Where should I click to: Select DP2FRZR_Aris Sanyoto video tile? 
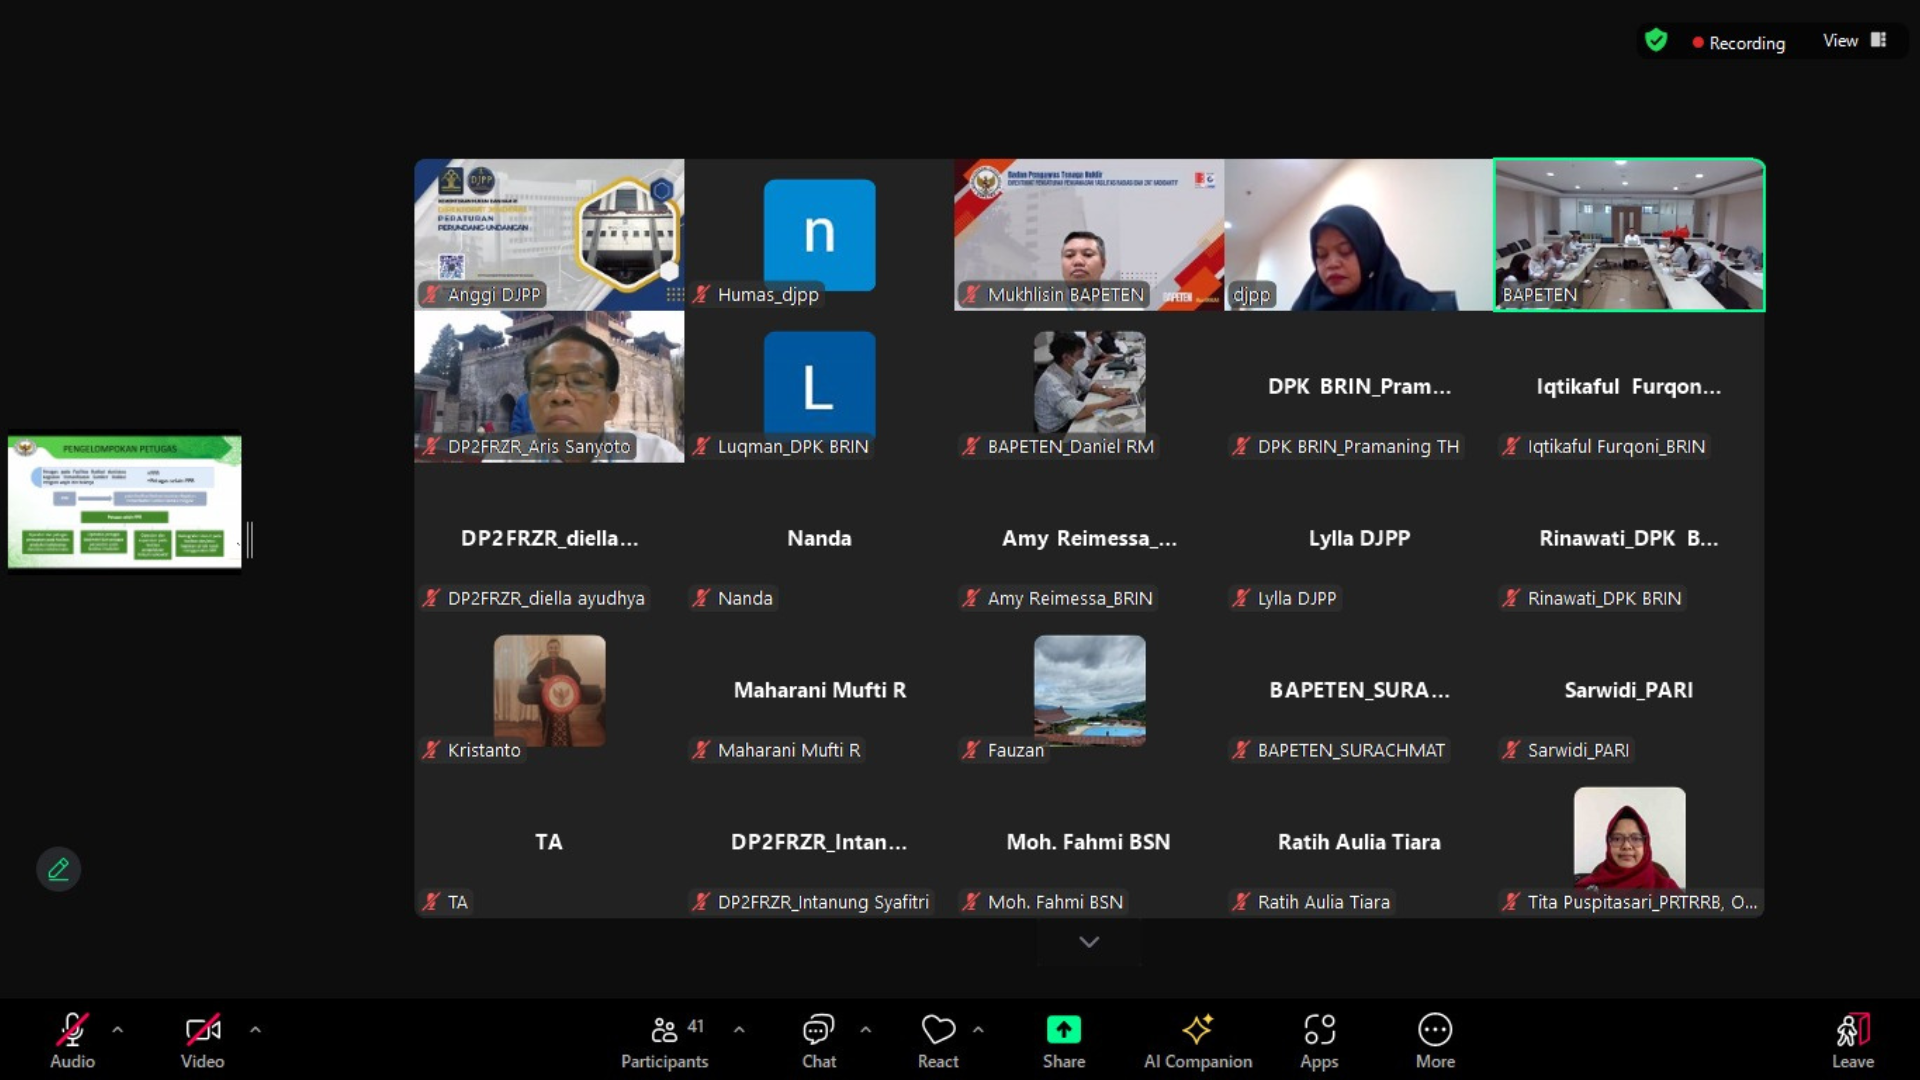click(549, 386)
